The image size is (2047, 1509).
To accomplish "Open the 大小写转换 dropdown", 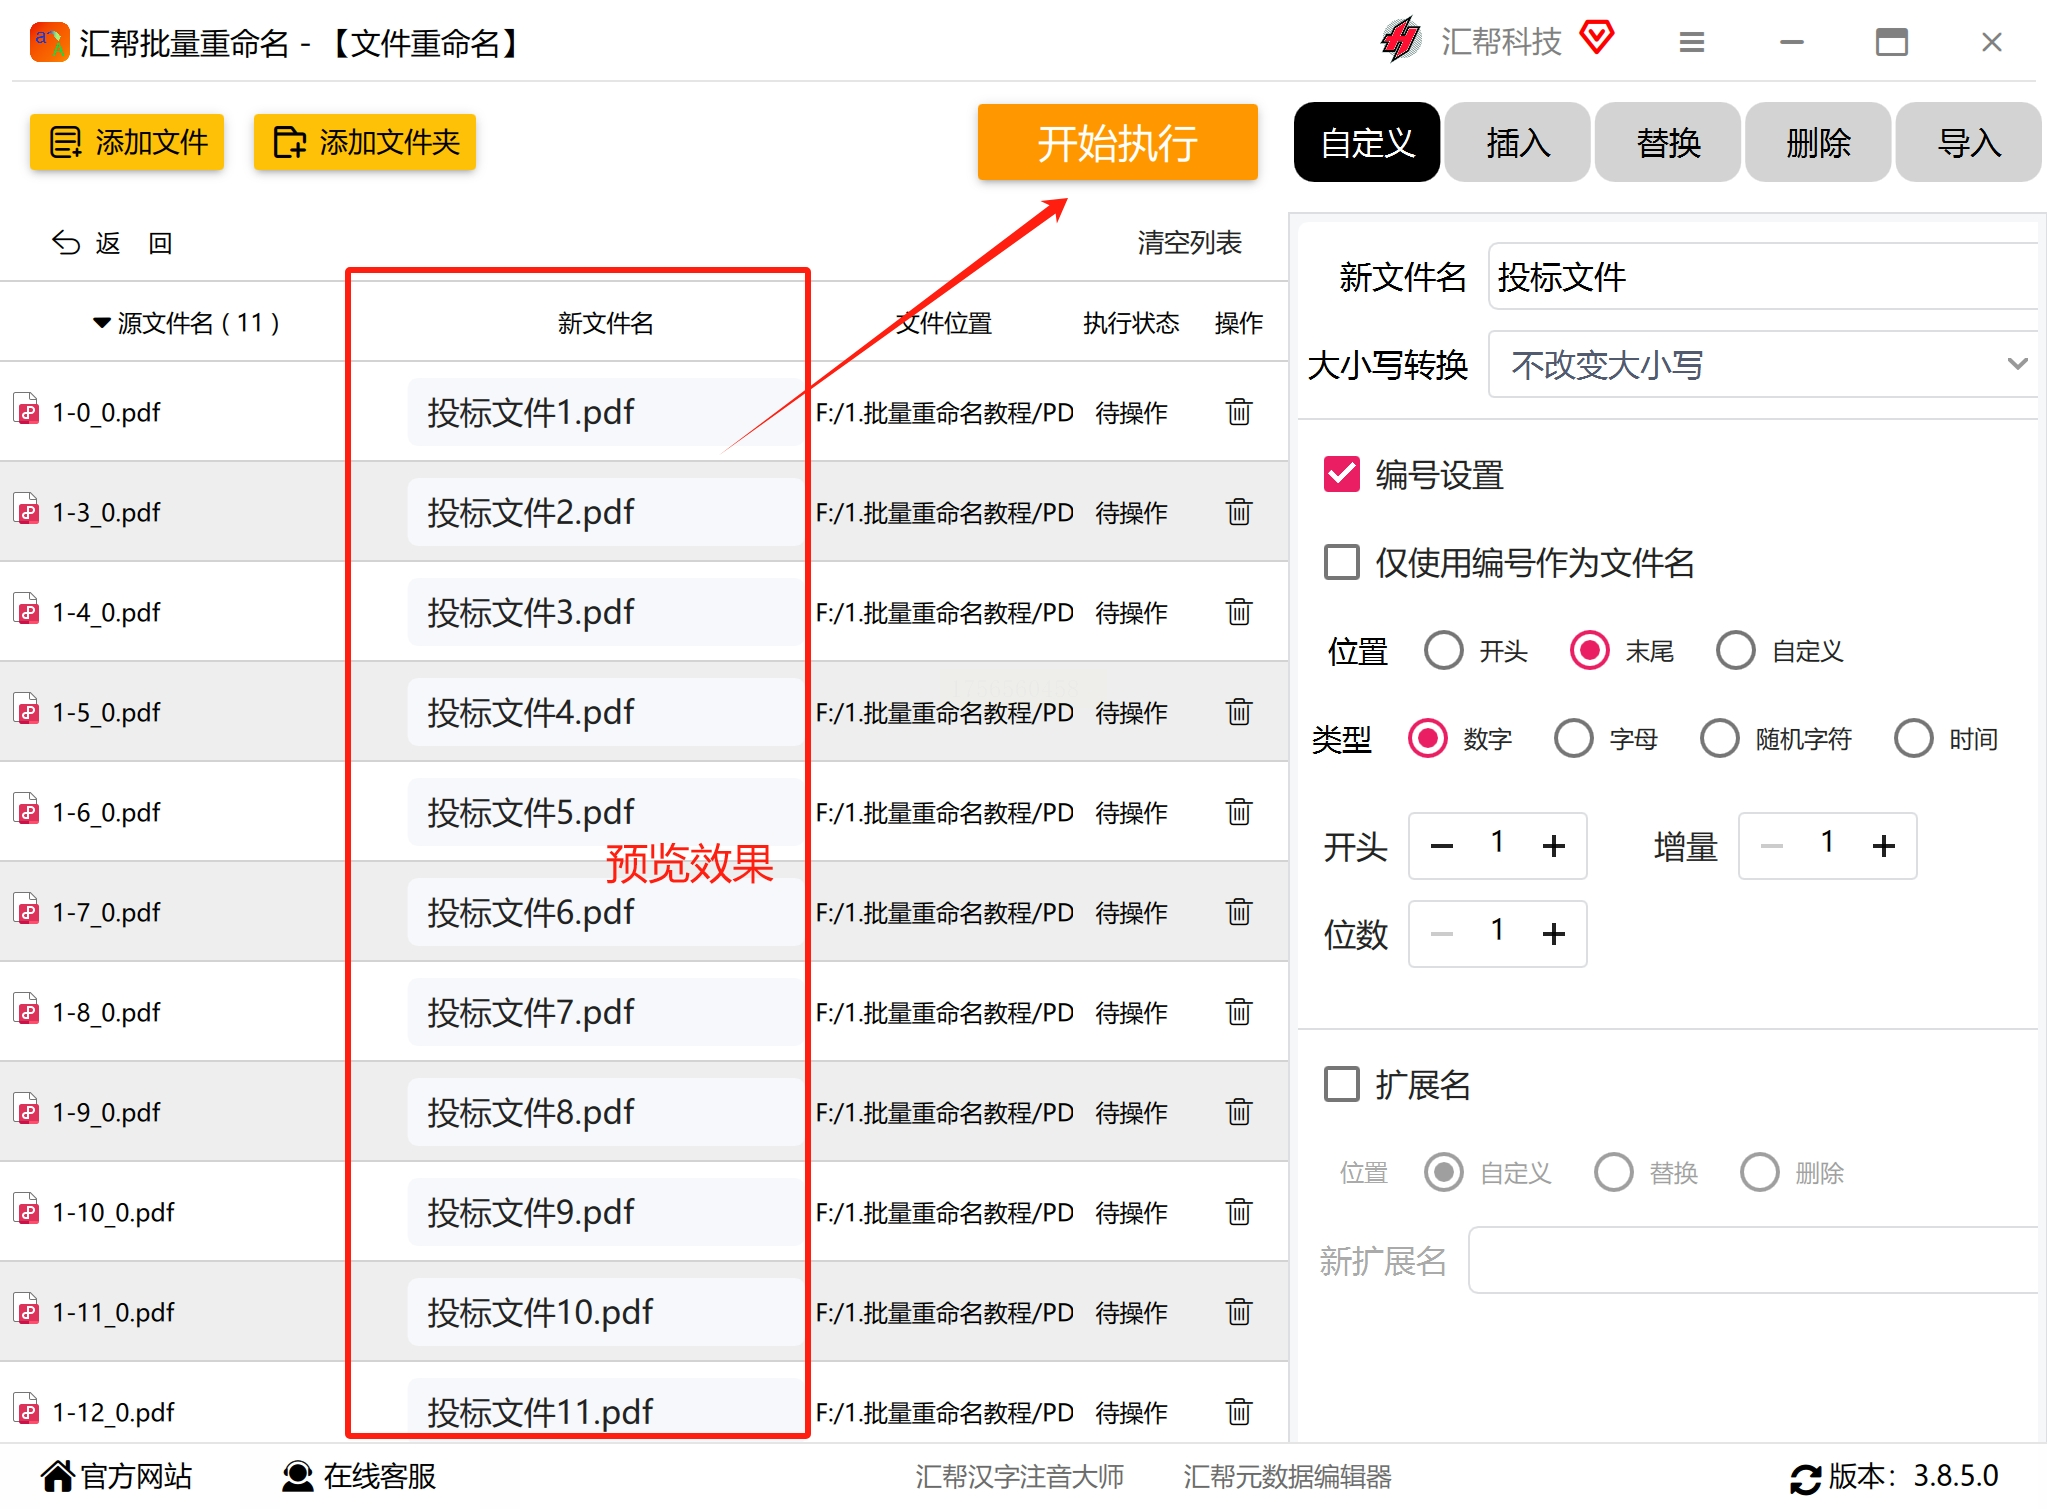I will [1764, 364].
